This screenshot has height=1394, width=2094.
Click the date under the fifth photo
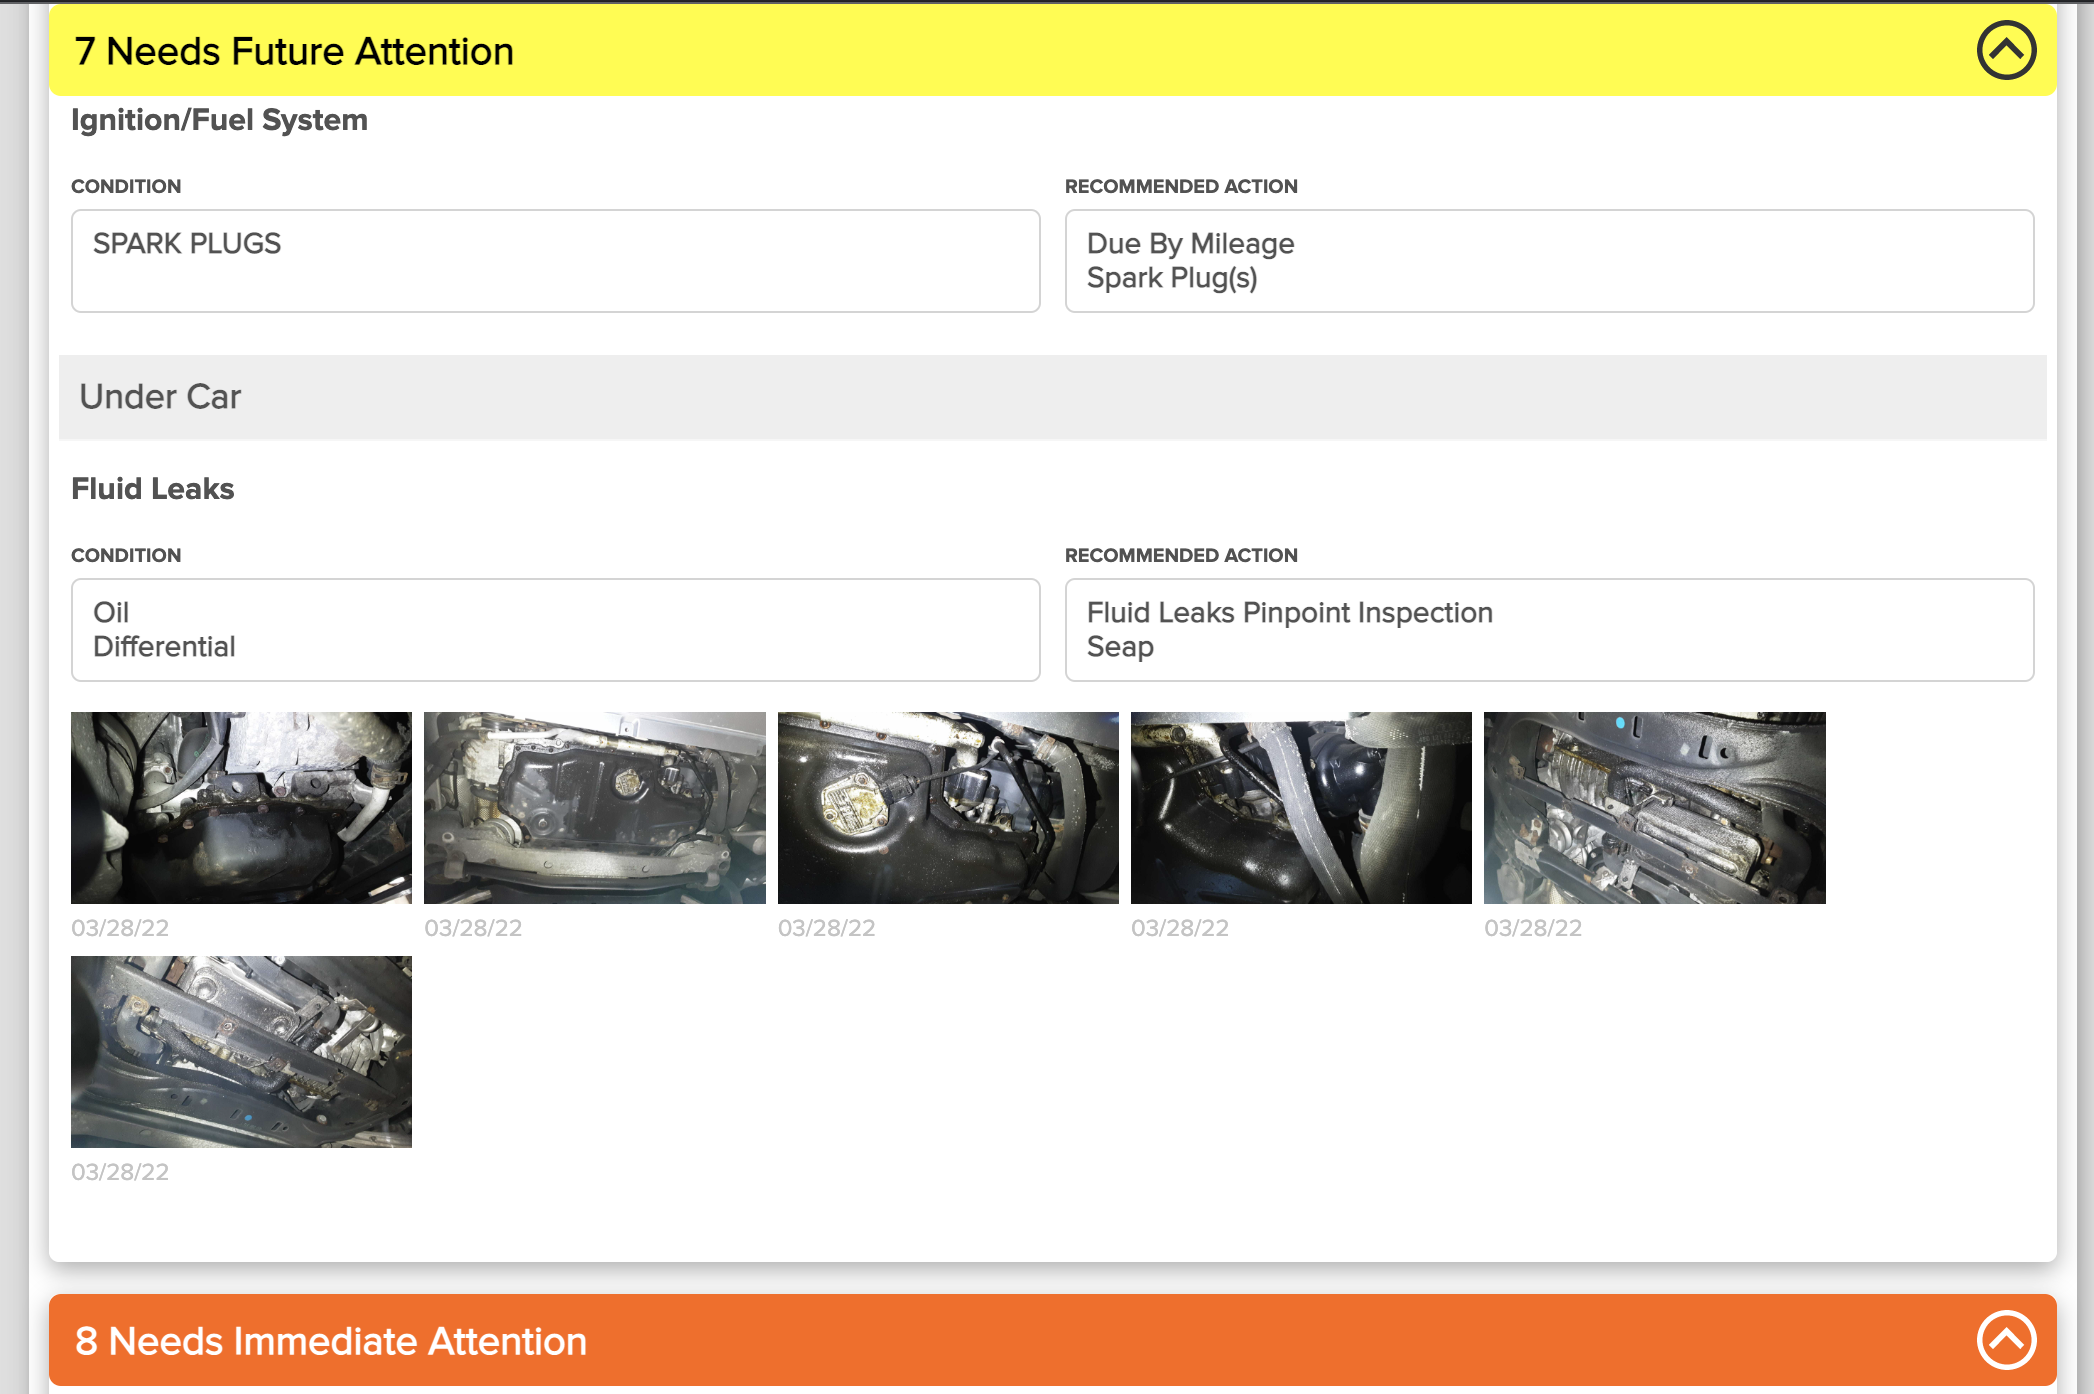1533,928
